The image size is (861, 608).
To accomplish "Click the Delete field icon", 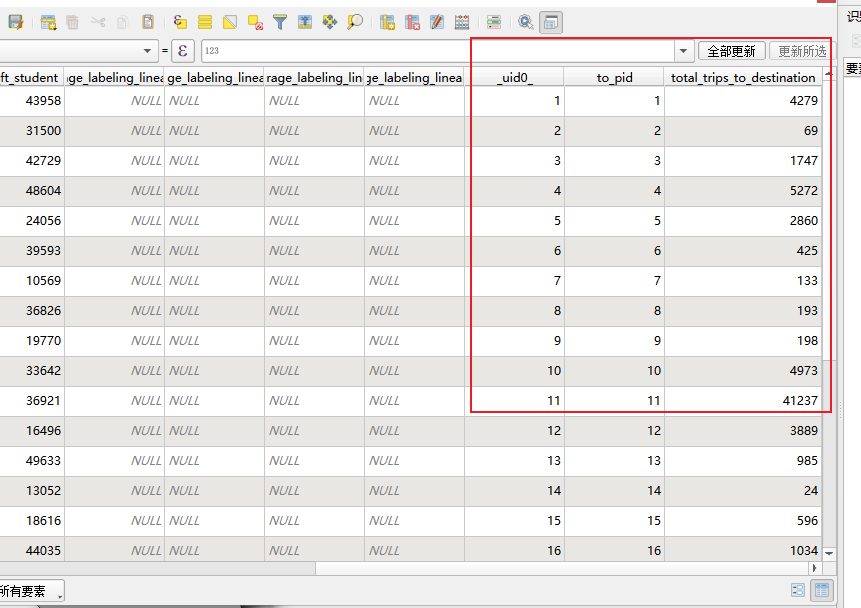I will coord(412,22).
